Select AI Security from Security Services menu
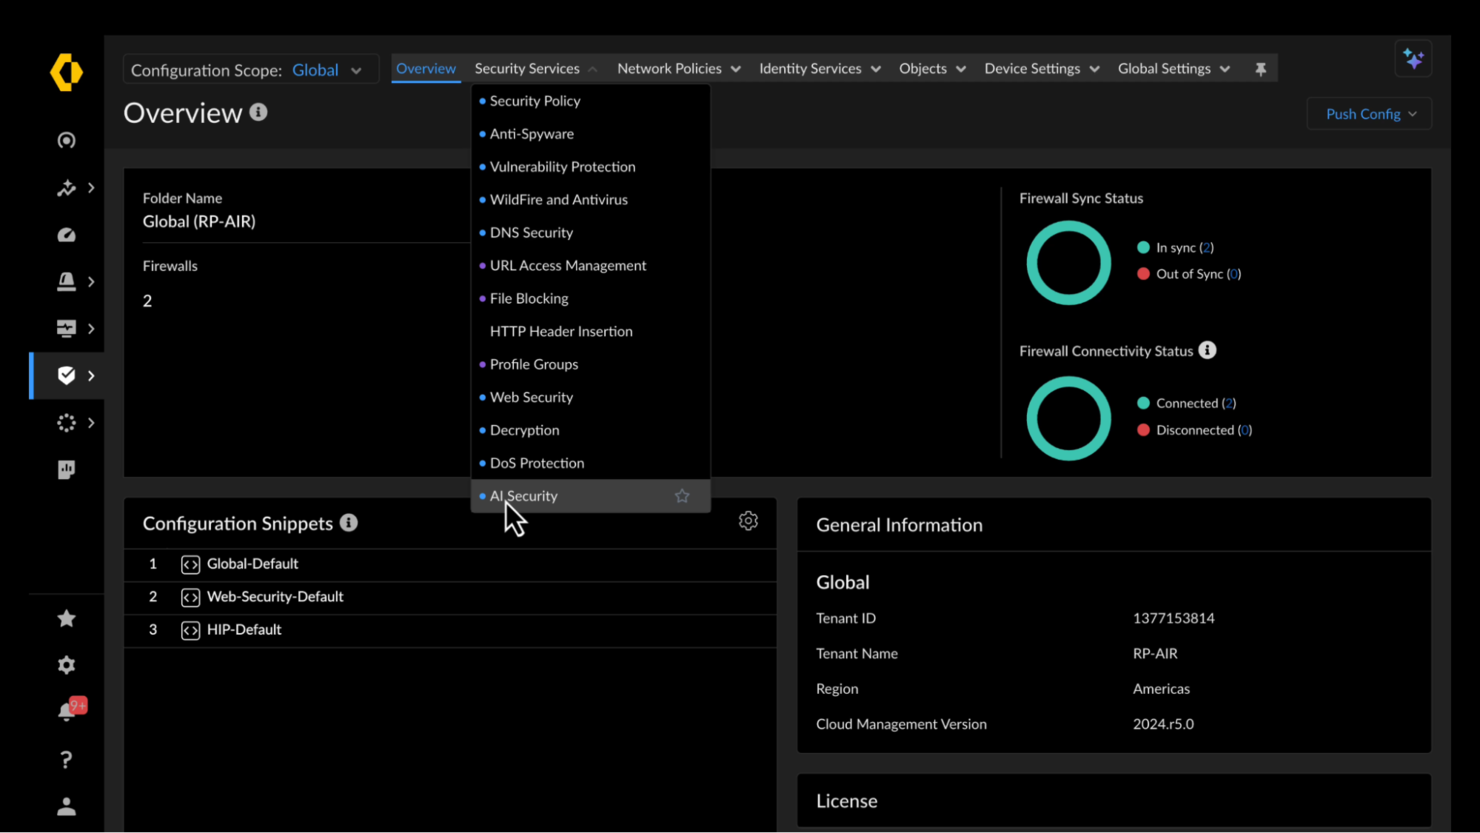Screen dimensions: 1480x833 (x=523, y=495)
